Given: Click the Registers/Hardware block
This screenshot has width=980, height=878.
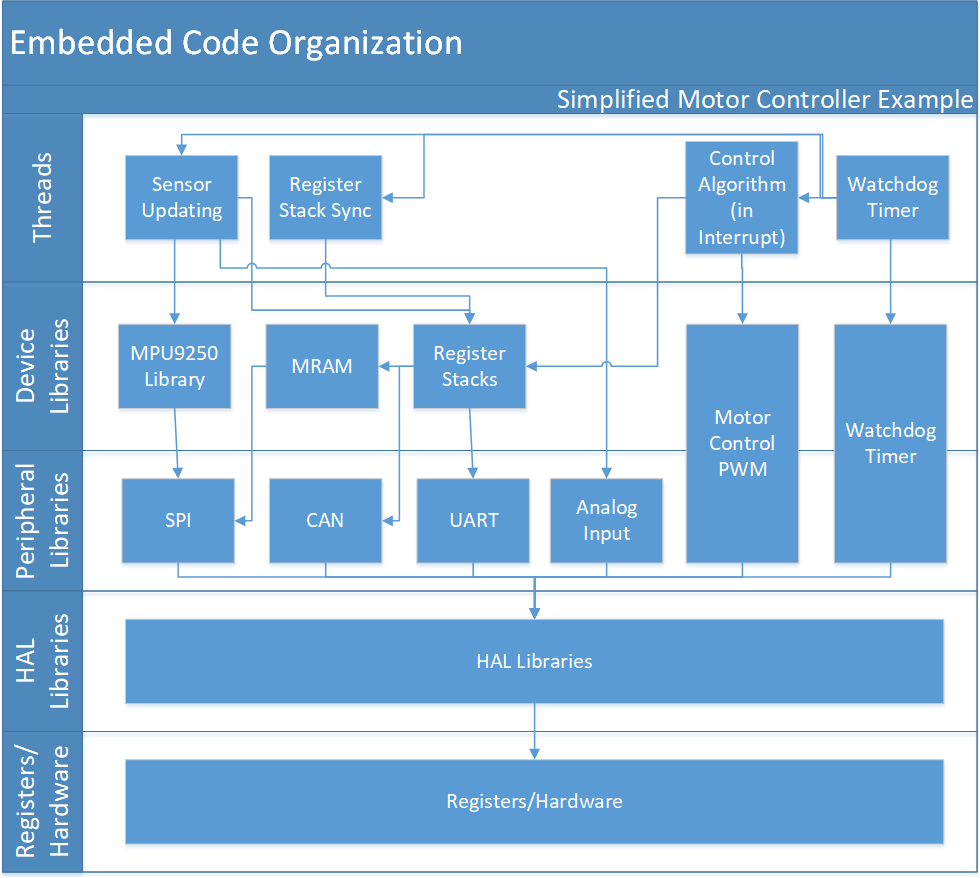Looking at the screenshot, I should [x=534, y=801].
